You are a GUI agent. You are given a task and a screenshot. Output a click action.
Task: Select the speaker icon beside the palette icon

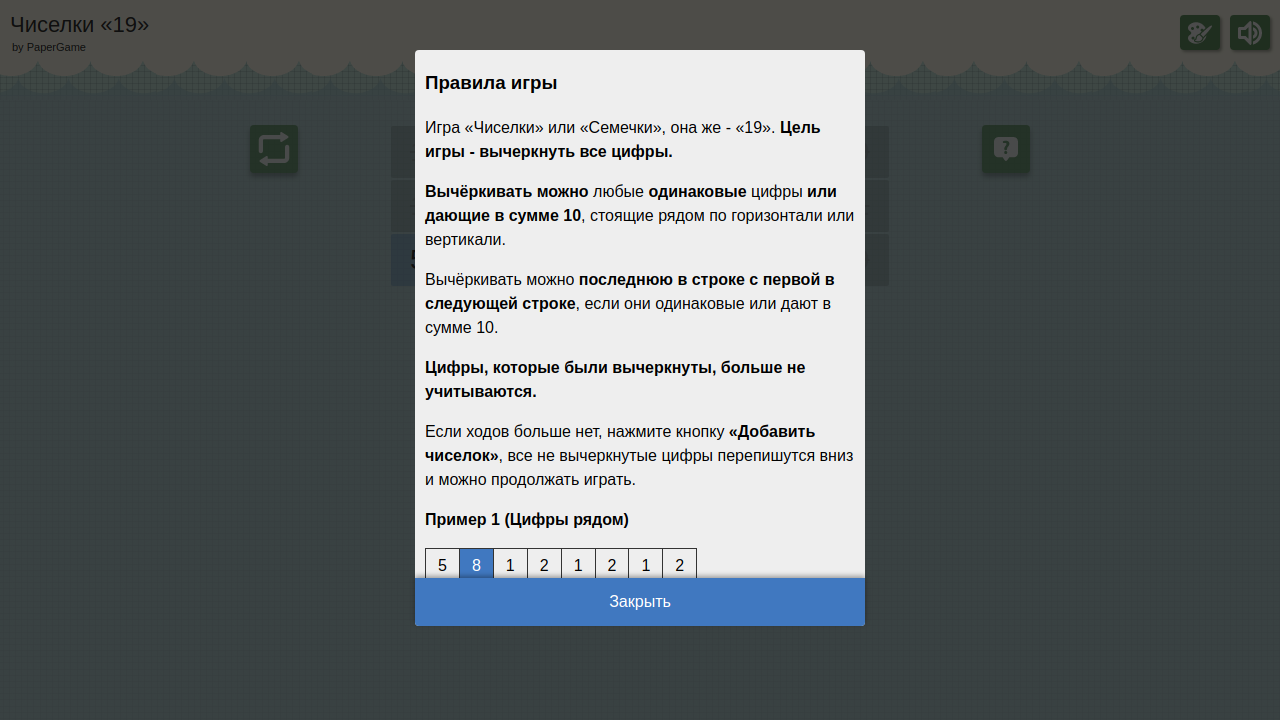pyautogui.click(x=1250, y=32)
